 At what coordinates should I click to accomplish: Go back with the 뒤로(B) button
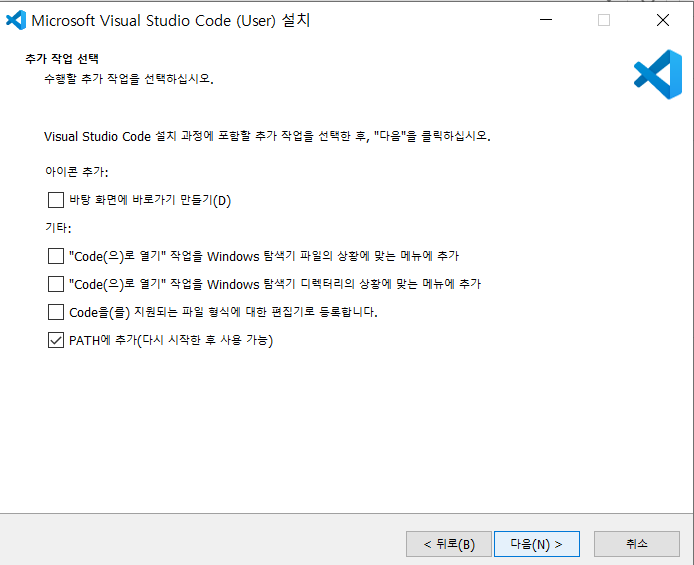(449, 544)
